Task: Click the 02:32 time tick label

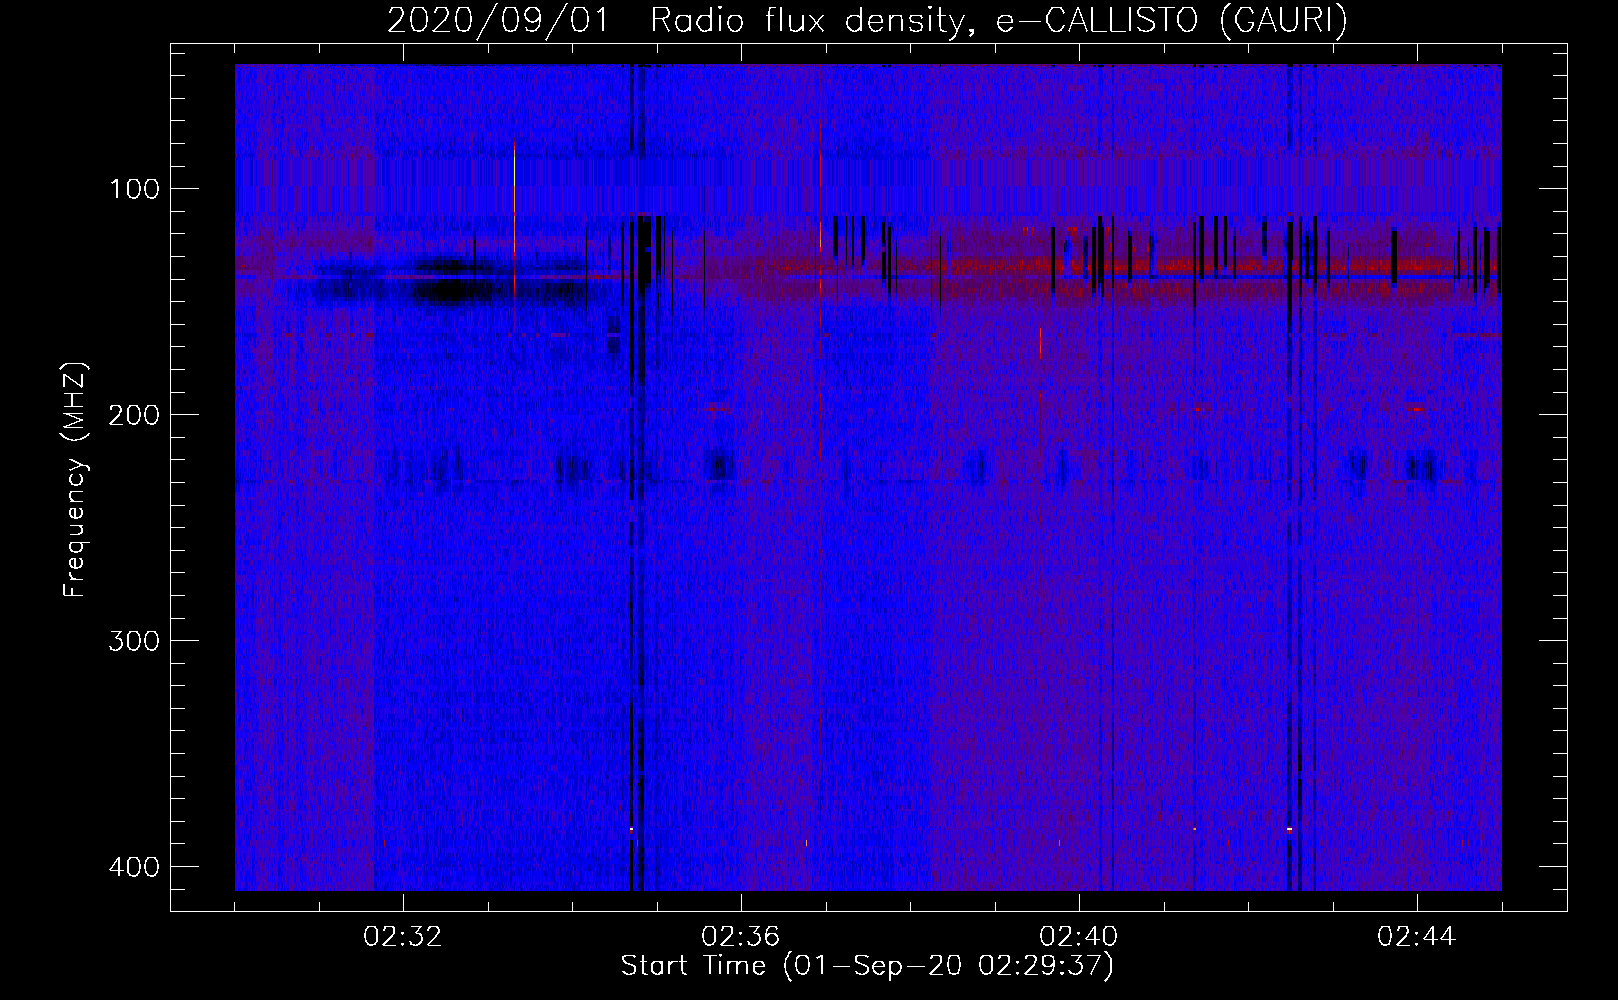Action: click(403, 937)
